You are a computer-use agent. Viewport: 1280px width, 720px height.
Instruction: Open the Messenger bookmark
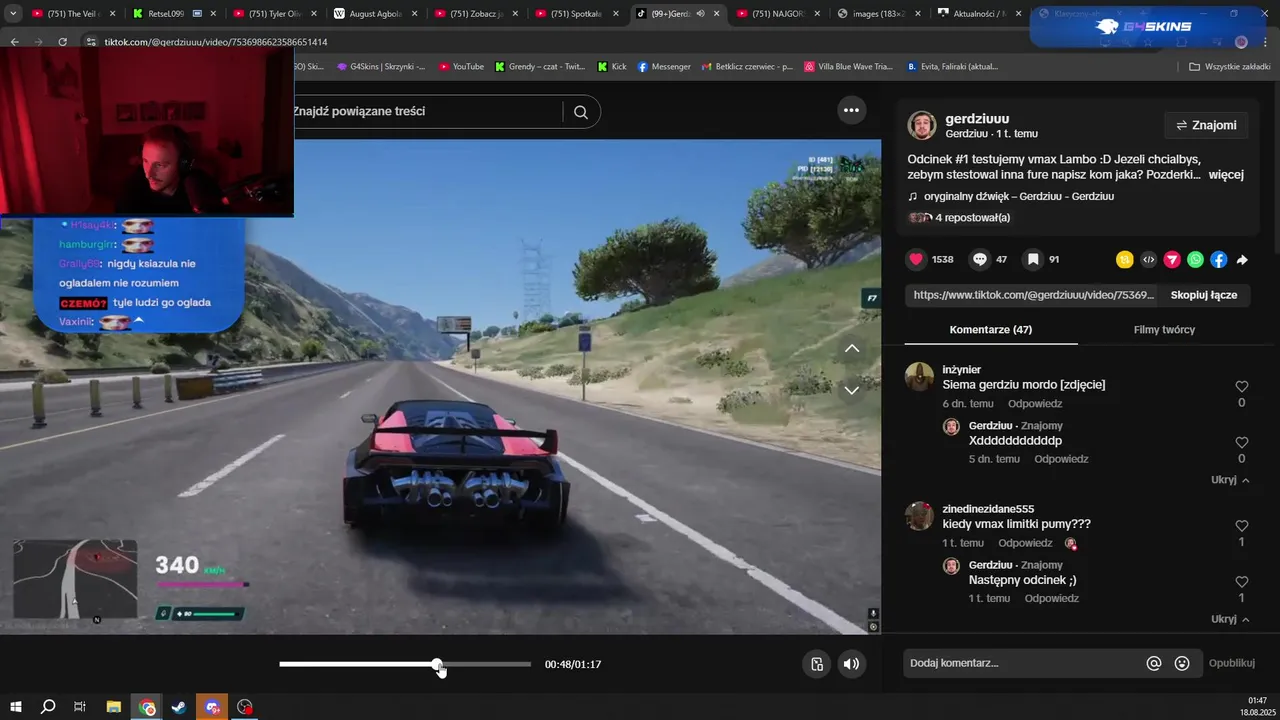click(x=664, y=67)
